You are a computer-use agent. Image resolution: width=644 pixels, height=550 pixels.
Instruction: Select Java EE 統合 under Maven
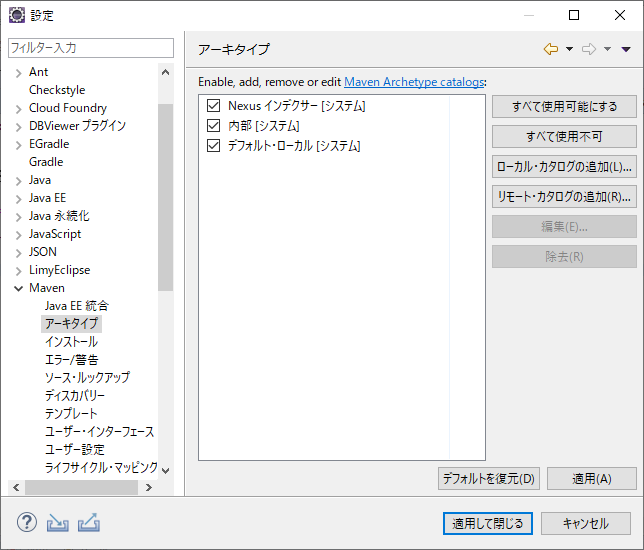tap(77, 306)
